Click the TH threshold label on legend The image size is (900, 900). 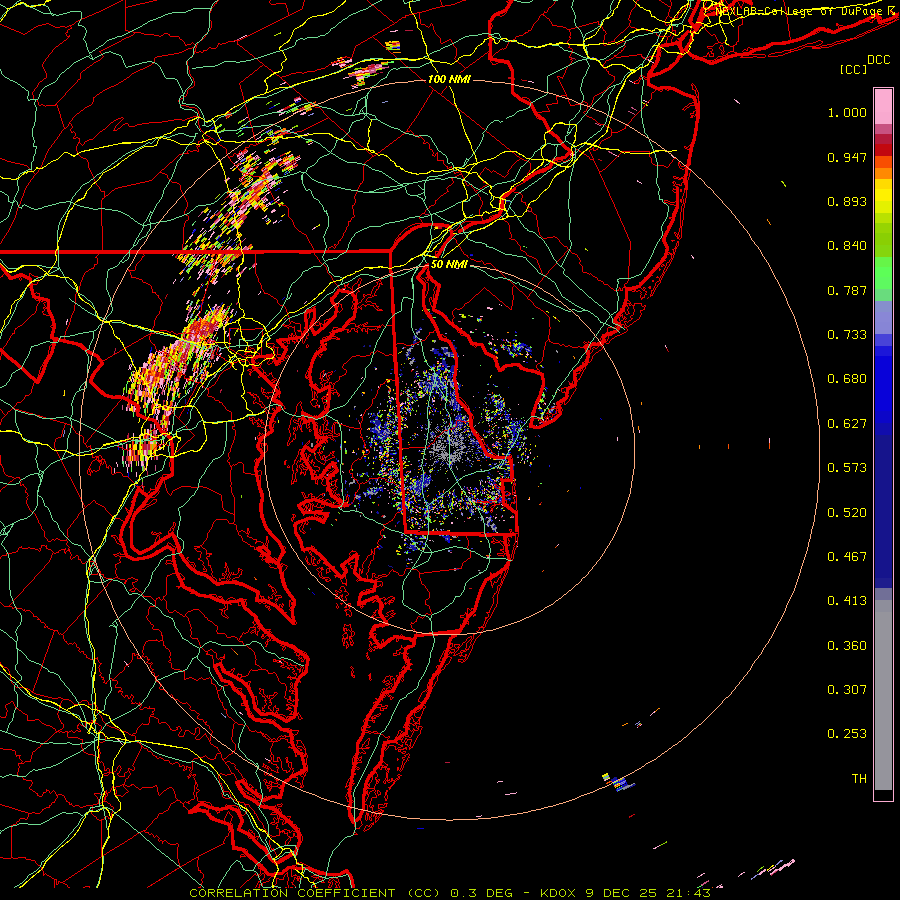[x=859, y=779]
